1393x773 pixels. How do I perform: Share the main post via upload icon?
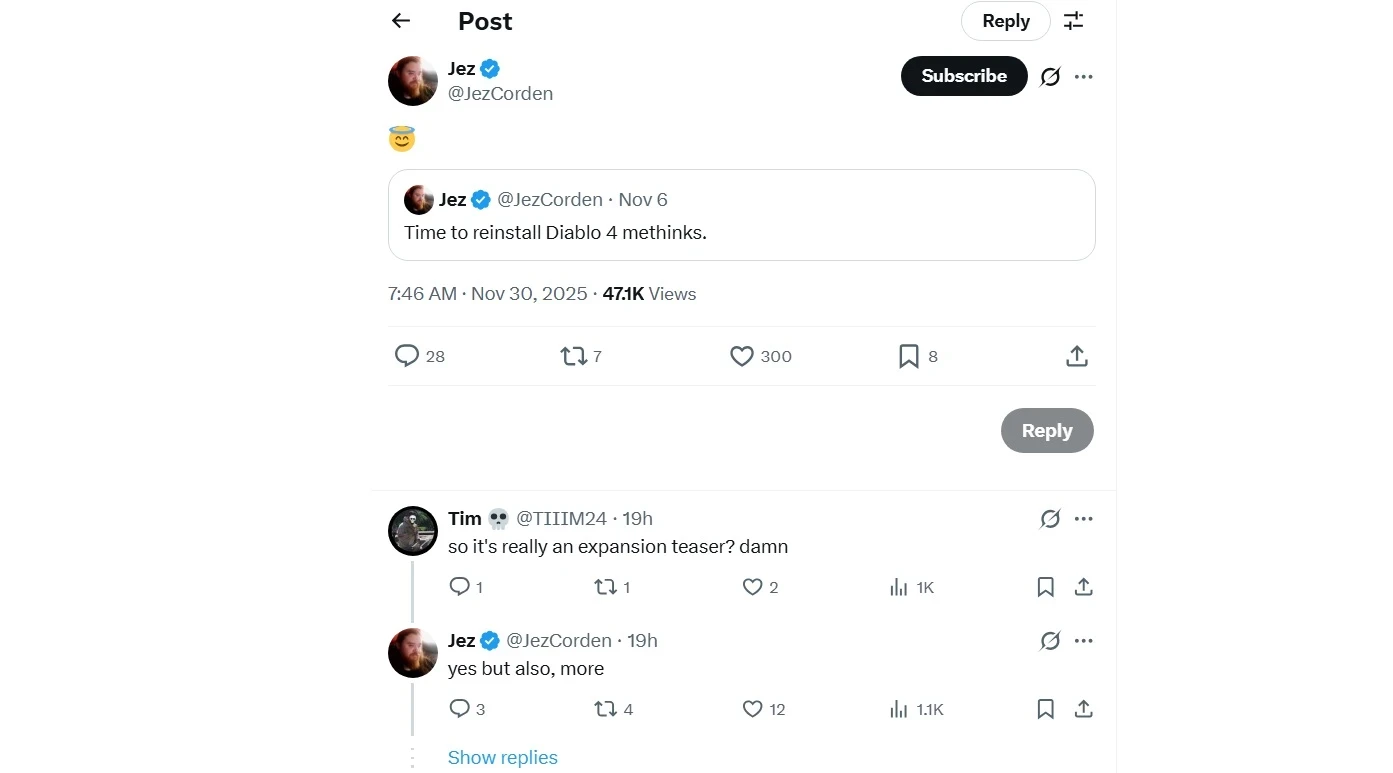point(1076,356)
